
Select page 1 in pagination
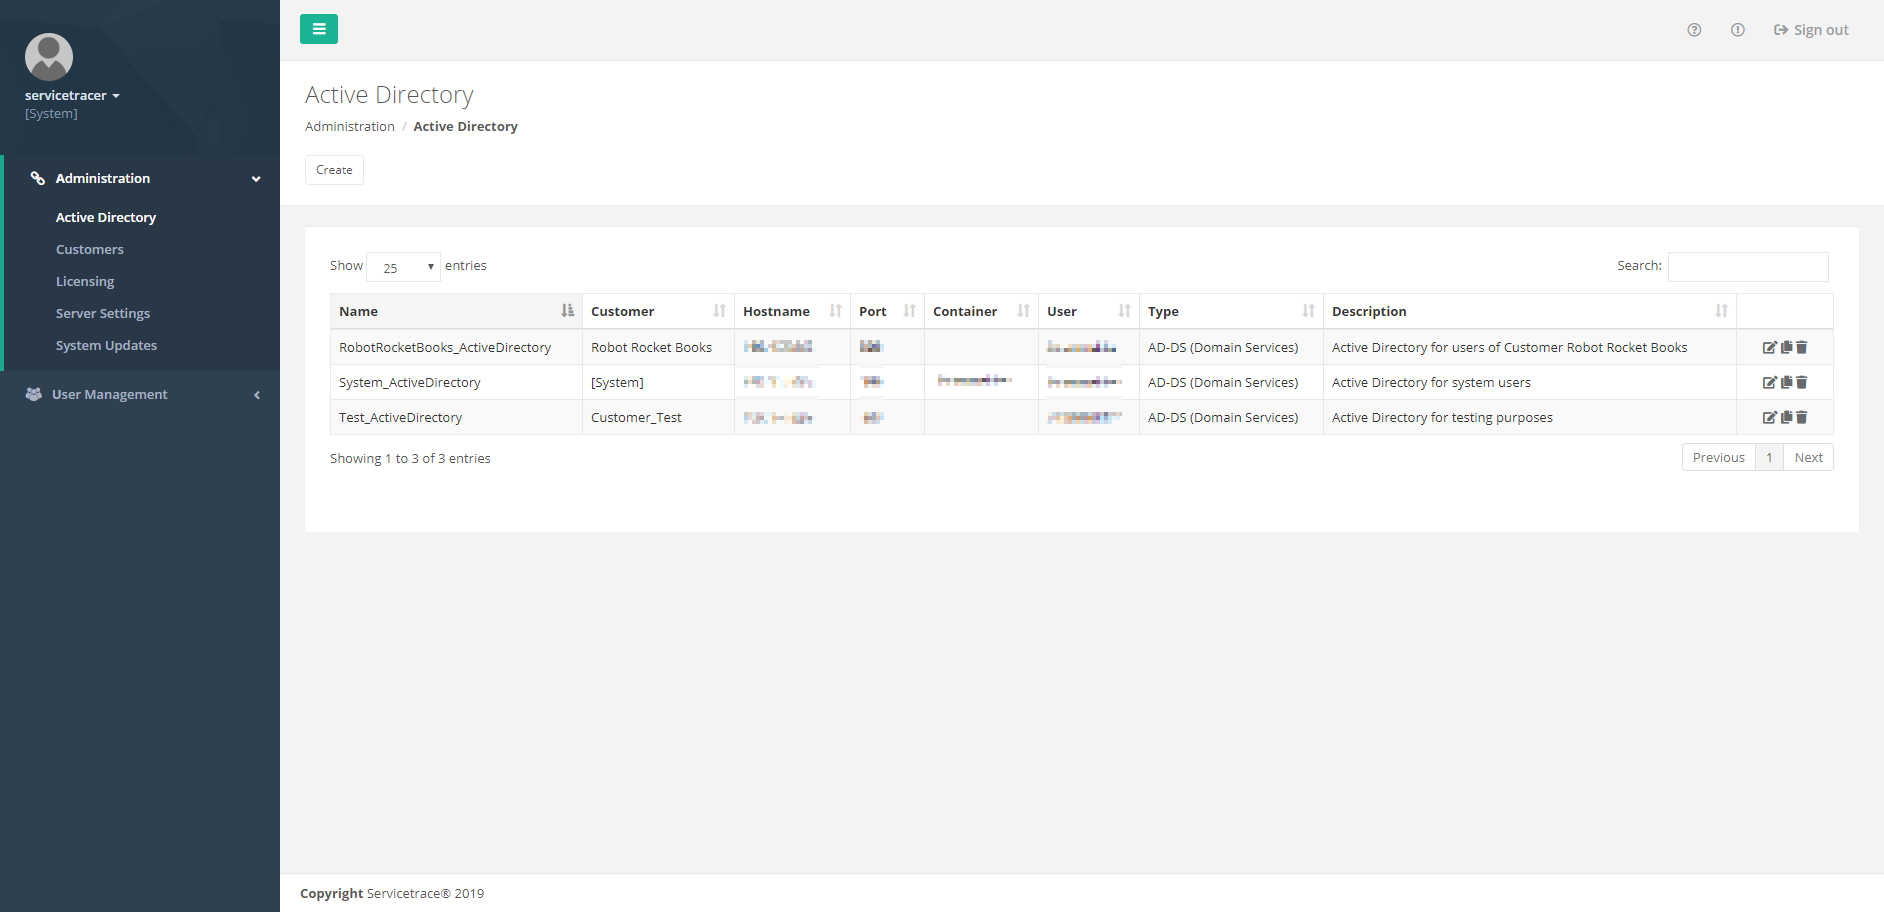point(1769,457)
